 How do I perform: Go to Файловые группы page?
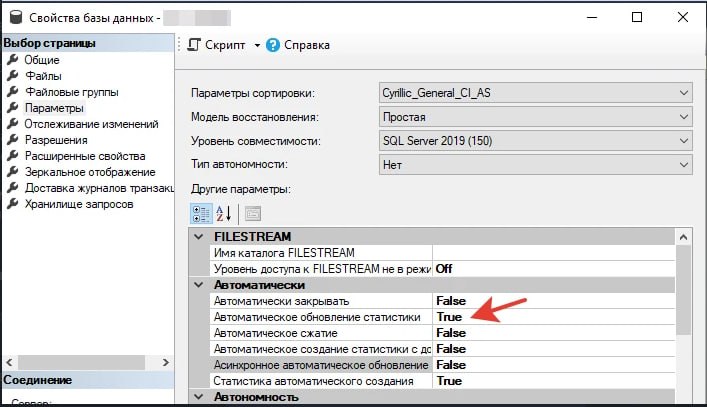pyautogui.click(x=72, y=92)
